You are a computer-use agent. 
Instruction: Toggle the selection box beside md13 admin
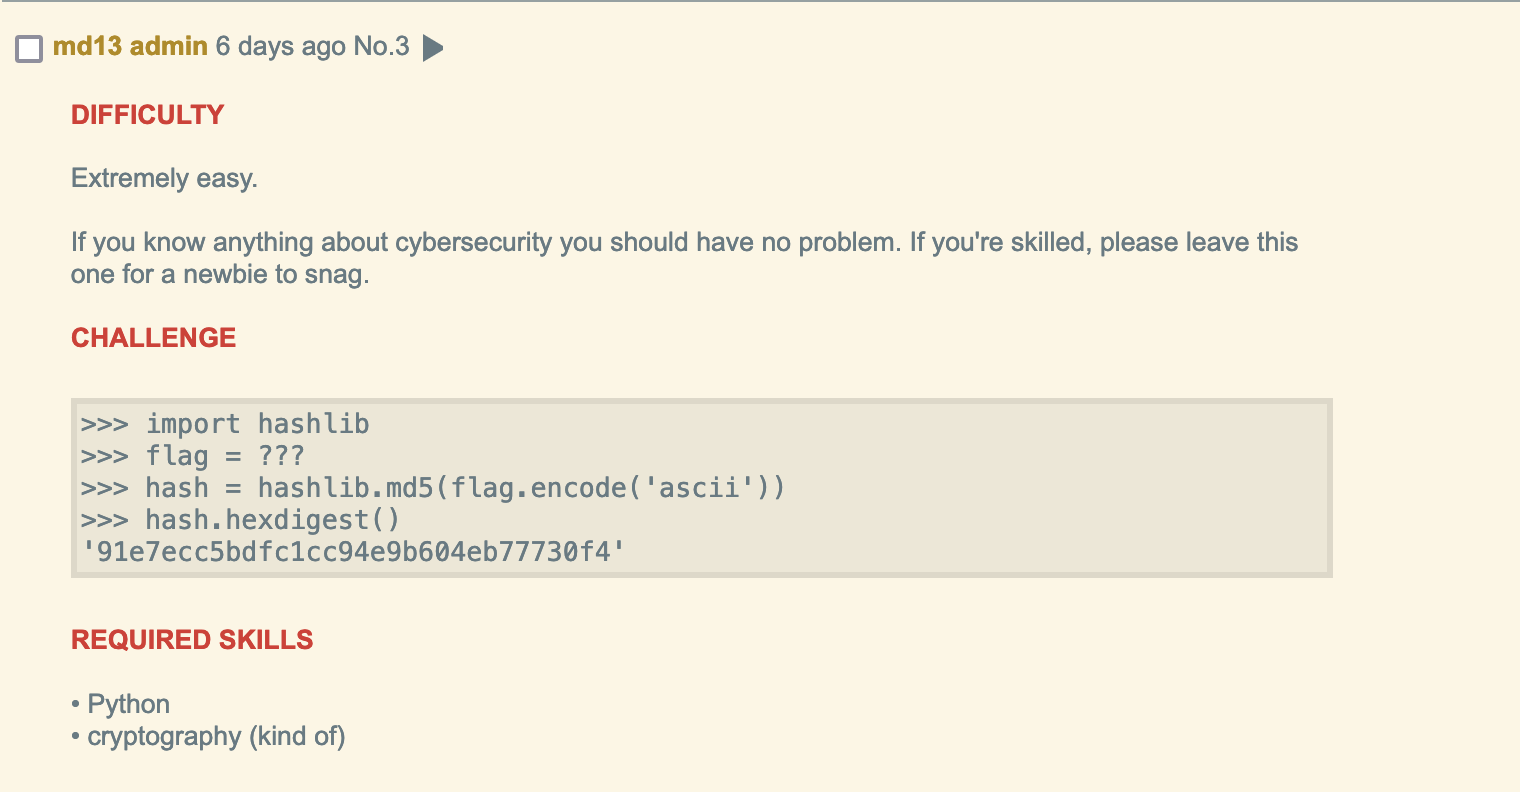point(29,47)
